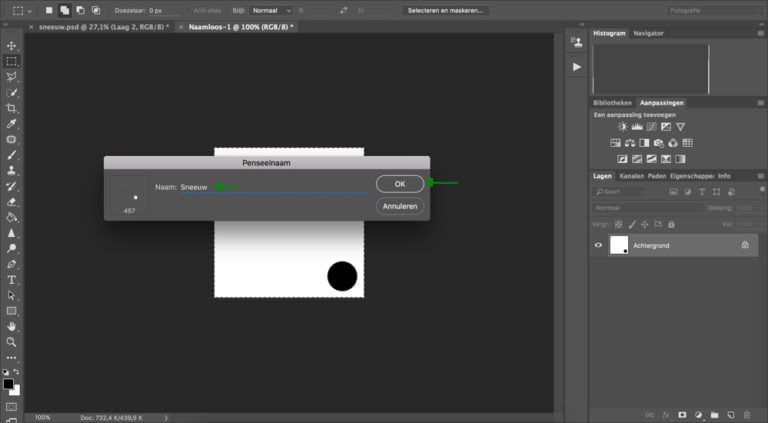
Task: Toggle the Anti-alias checkbox
Action: point(190,10)
